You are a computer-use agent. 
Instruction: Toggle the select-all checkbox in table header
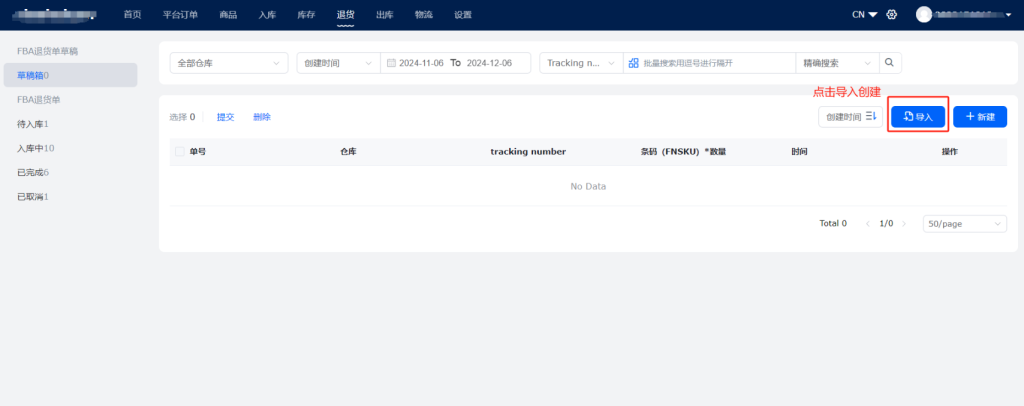click(x=180, y=152)
